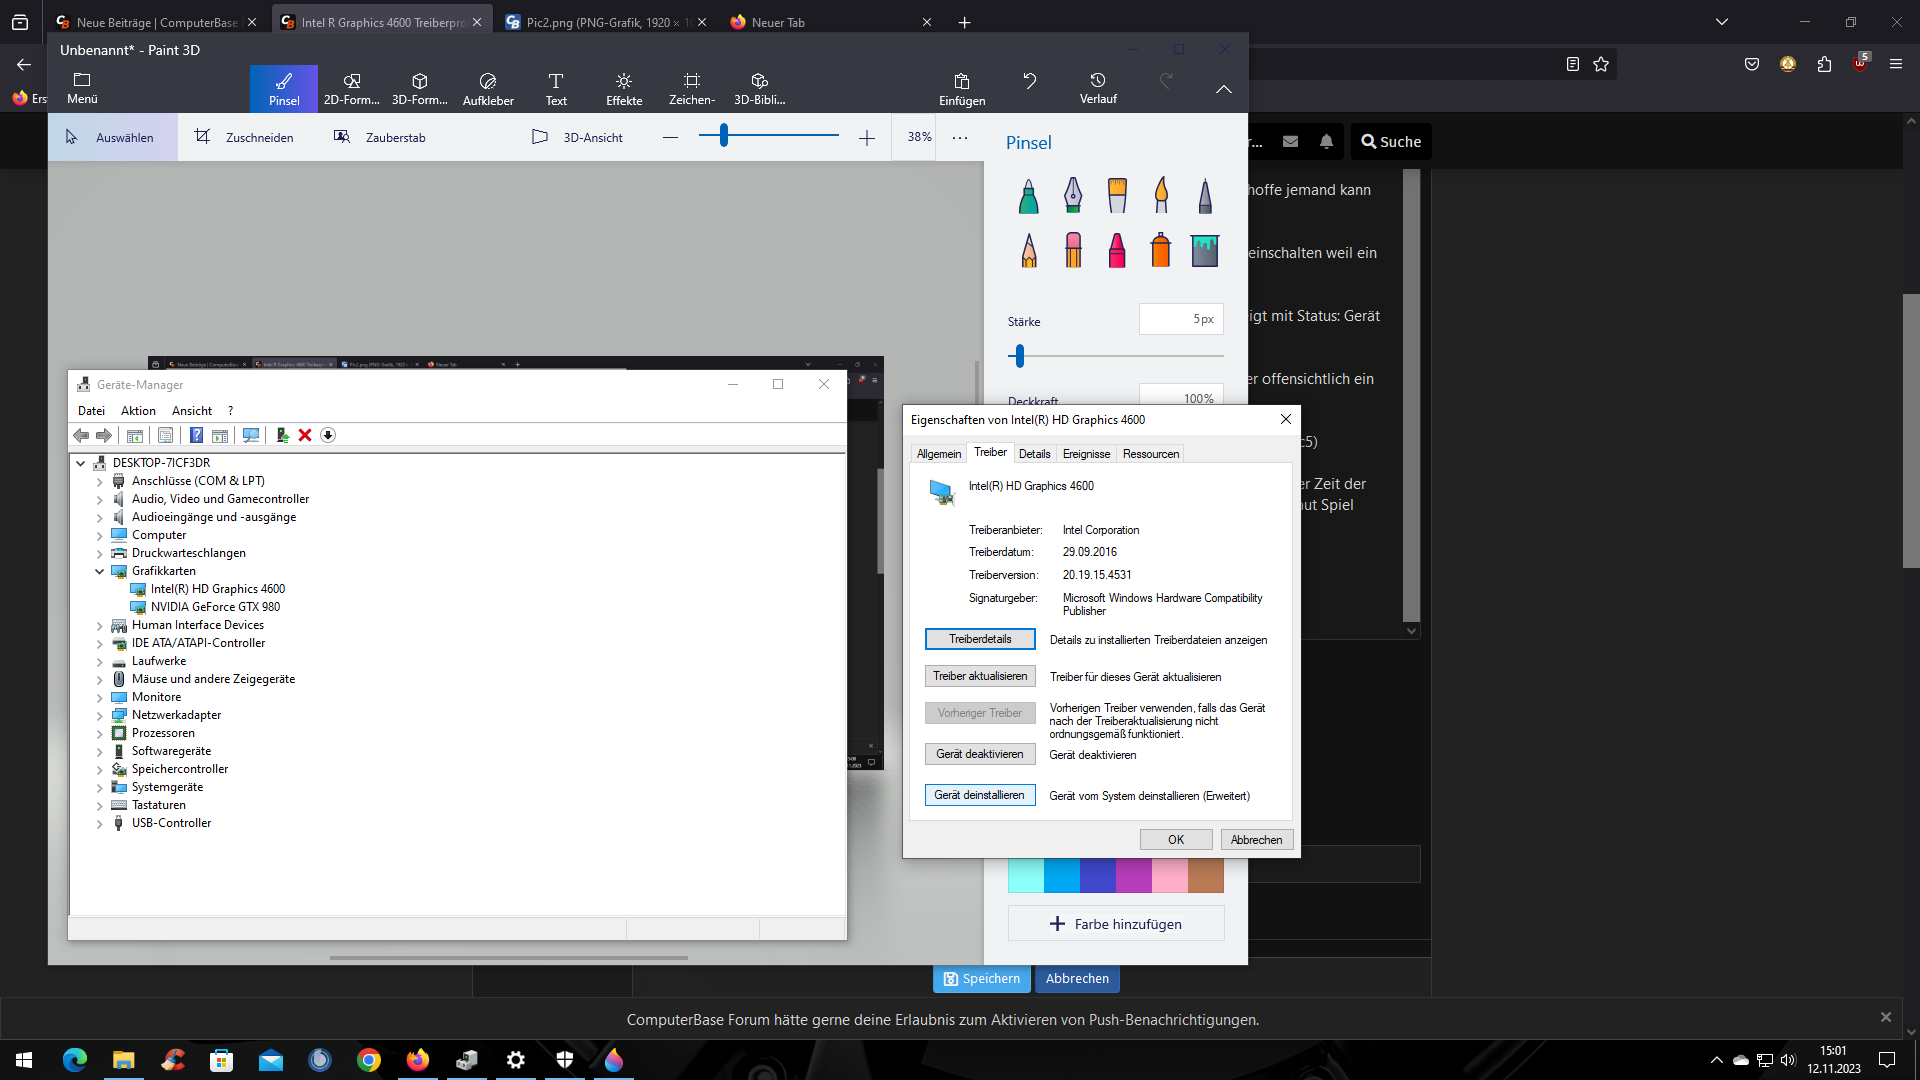This screenshot has width=1920, height=1080.
Task: Click the Treiber aktualisieren button
Action: [979, 676]
